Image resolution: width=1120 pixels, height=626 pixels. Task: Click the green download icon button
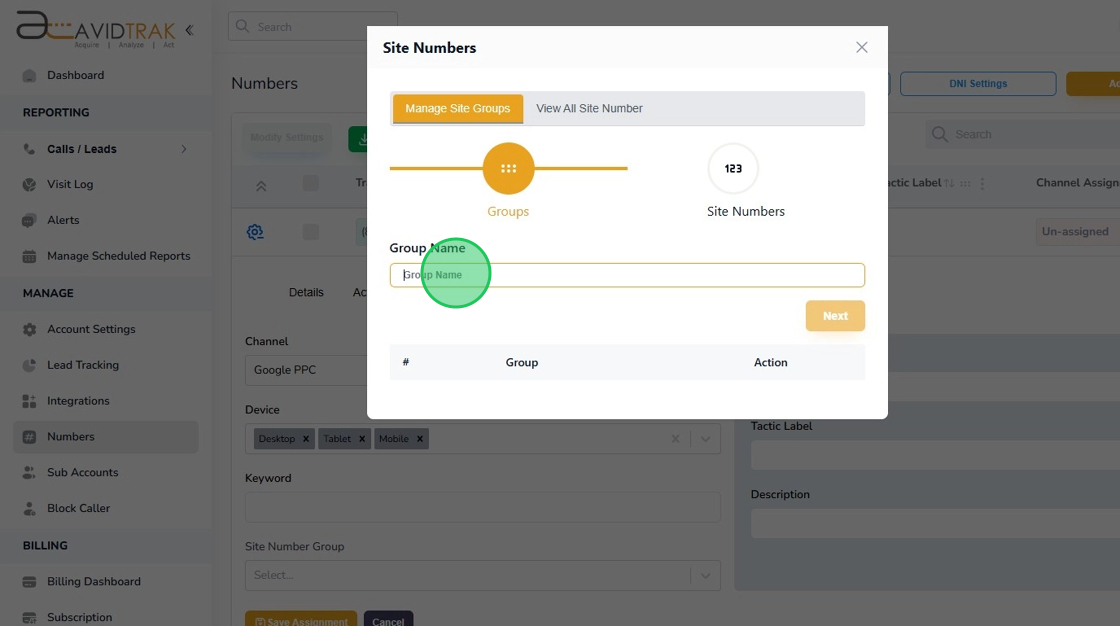coord(359,139)
